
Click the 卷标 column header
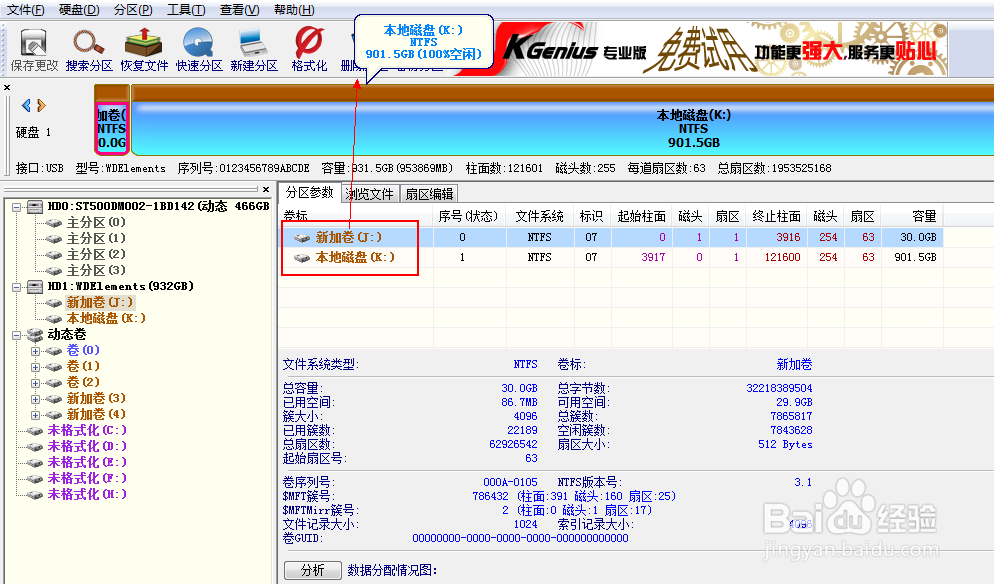(x=356, y=216)
